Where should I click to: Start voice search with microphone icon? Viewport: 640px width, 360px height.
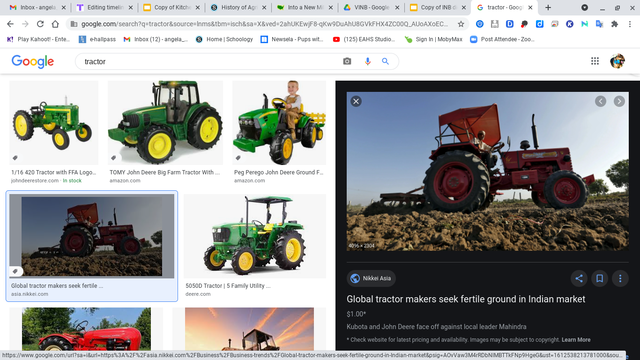click(x=367, y=61)
